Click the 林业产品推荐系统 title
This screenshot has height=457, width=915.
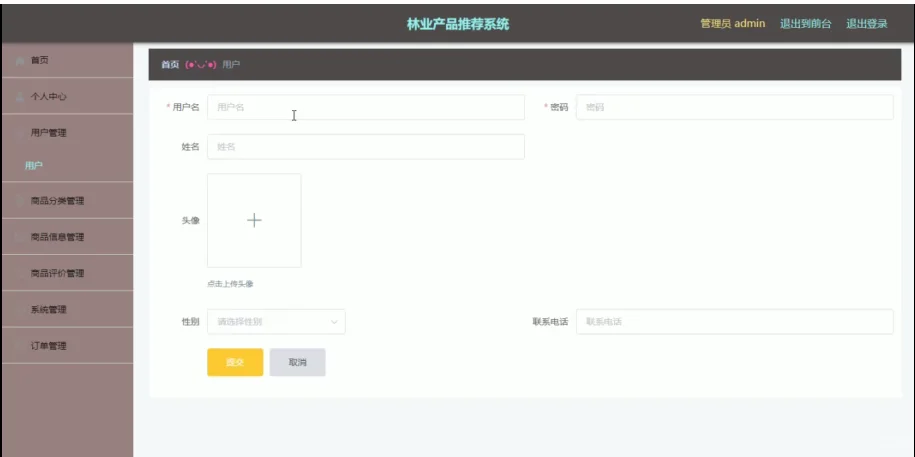(458, 25)
